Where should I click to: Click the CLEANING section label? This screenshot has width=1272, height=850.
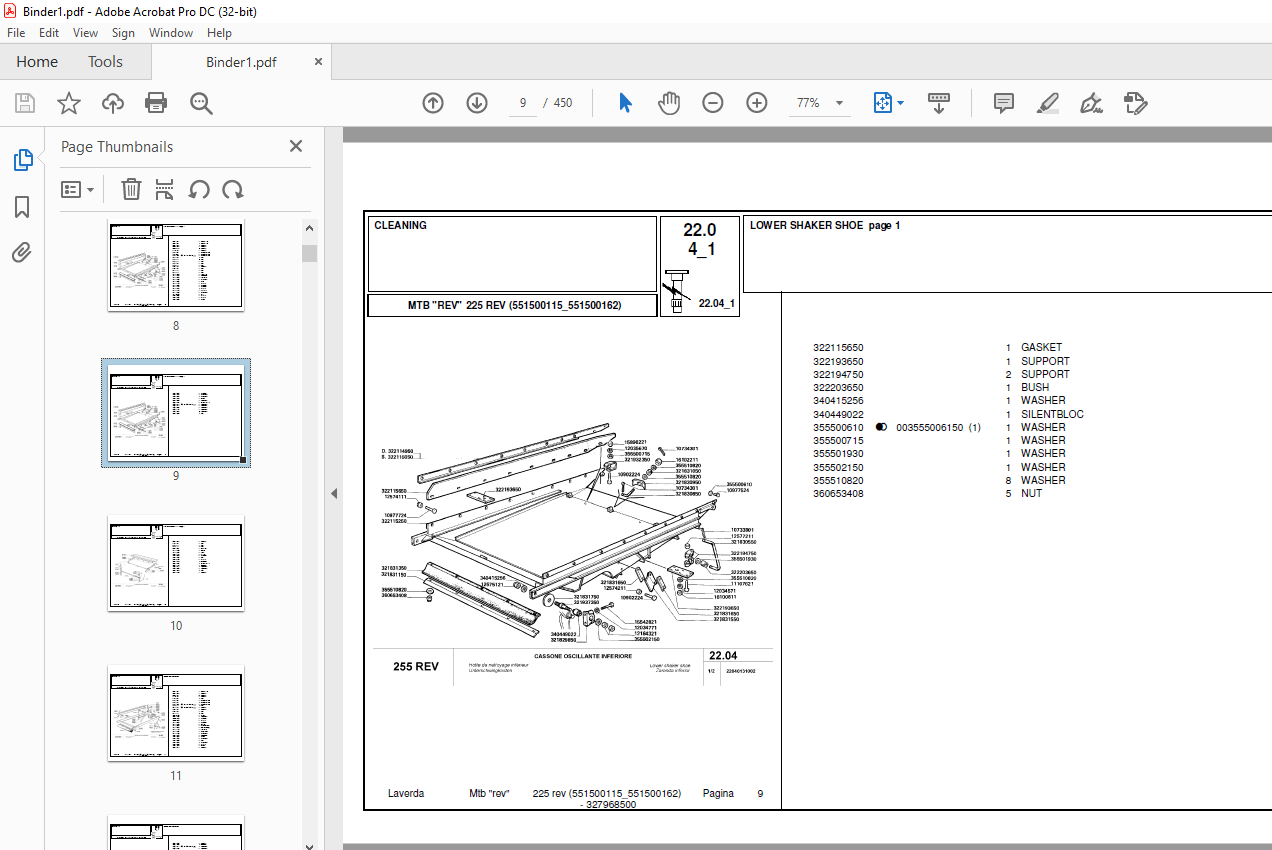click(x=400, y=226)
